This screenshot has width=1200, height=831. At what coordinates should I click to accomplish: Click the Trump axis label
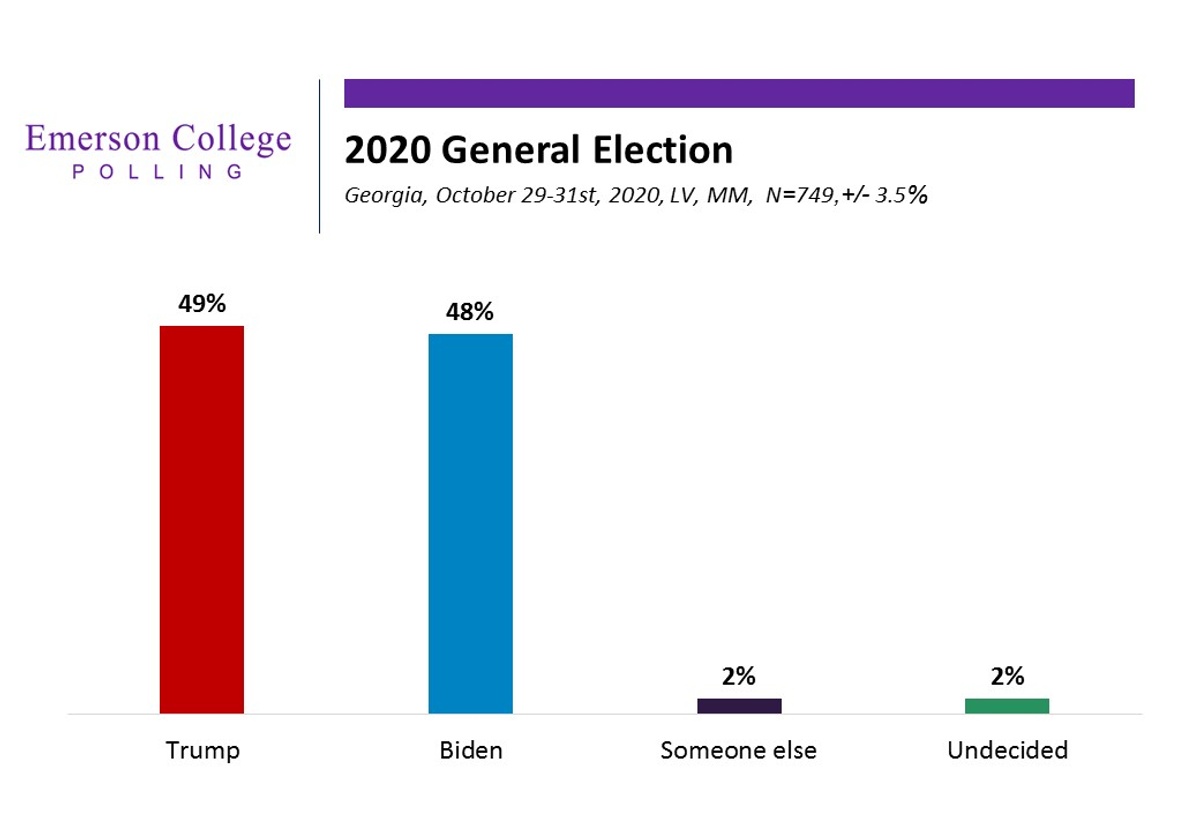[x=202, y=750]
